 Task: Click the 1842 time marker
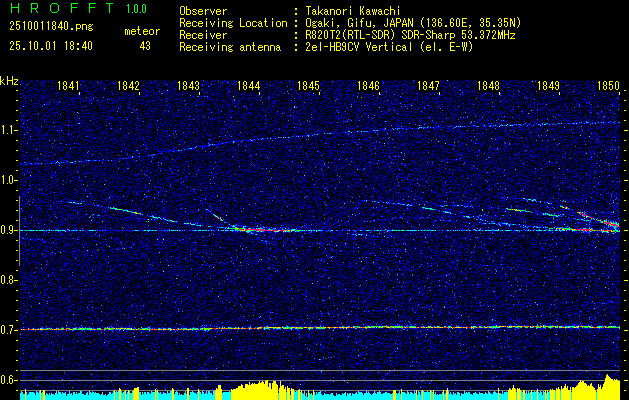coord(128,85)
